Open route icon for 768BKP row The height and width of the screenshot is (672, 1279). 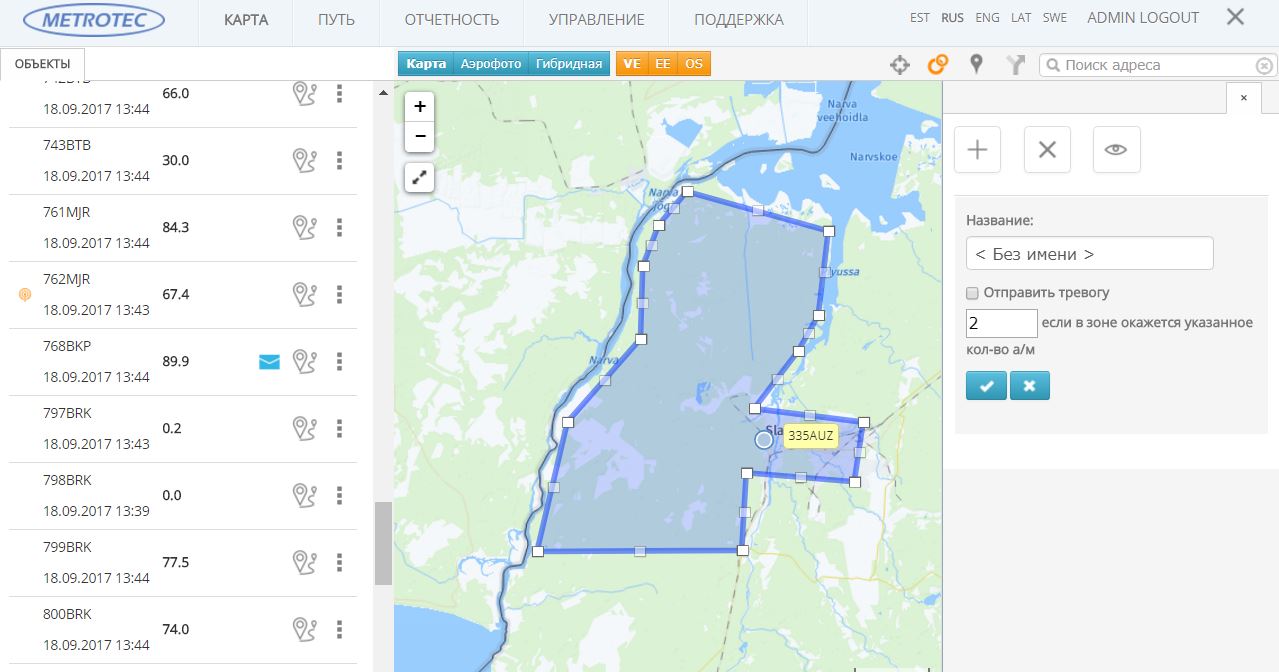point(304,361)
